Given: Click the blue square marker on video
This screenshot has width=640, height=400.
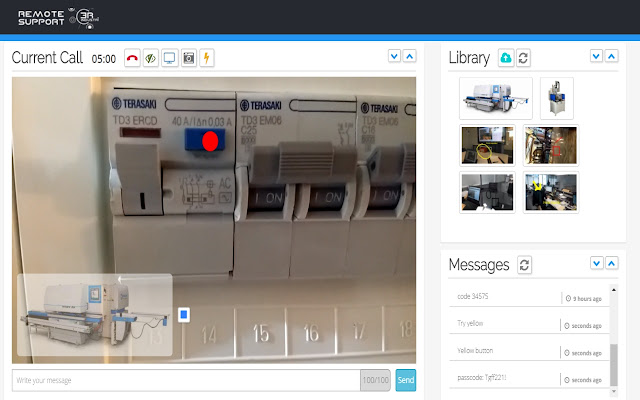Looking at the screenshot, I should [184, 315].
